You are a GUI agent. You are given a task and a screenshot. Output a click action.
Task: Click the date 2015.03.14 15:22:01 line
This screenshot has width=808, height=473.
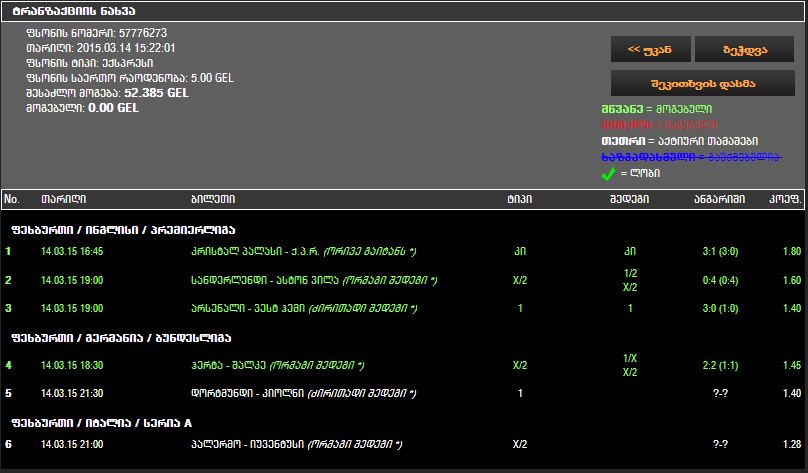coord(100,48)
